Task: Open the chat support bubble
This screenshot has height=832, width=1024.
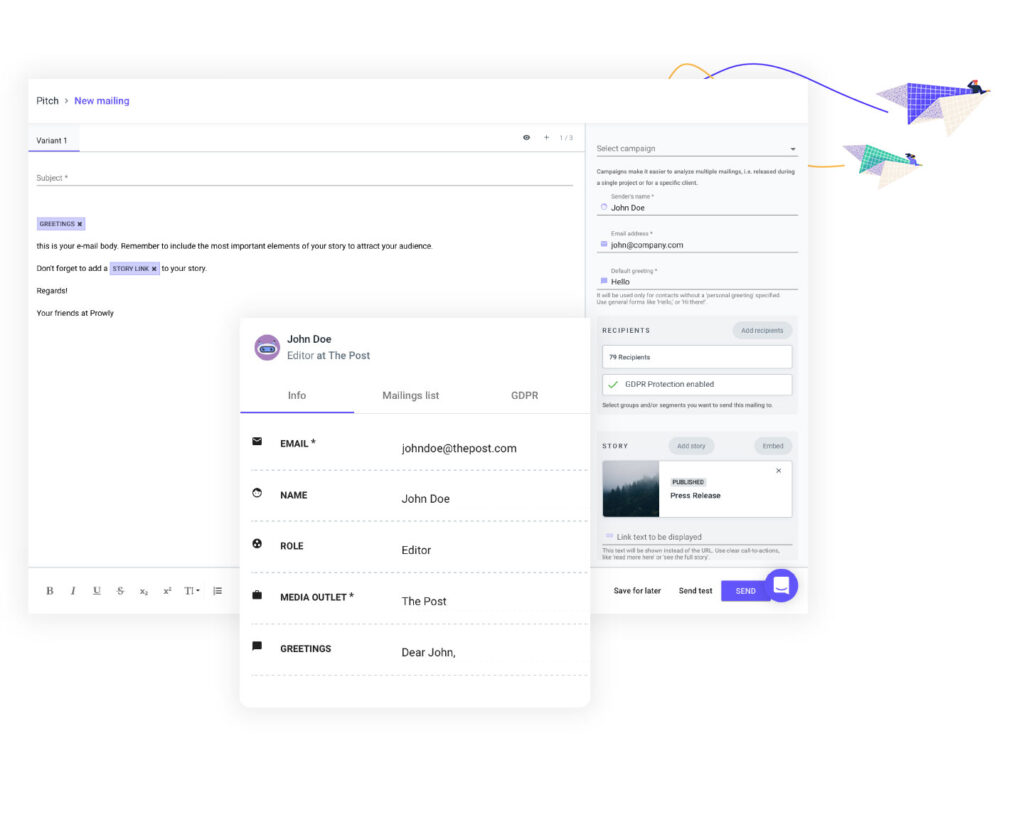Action: coord(781,585)
